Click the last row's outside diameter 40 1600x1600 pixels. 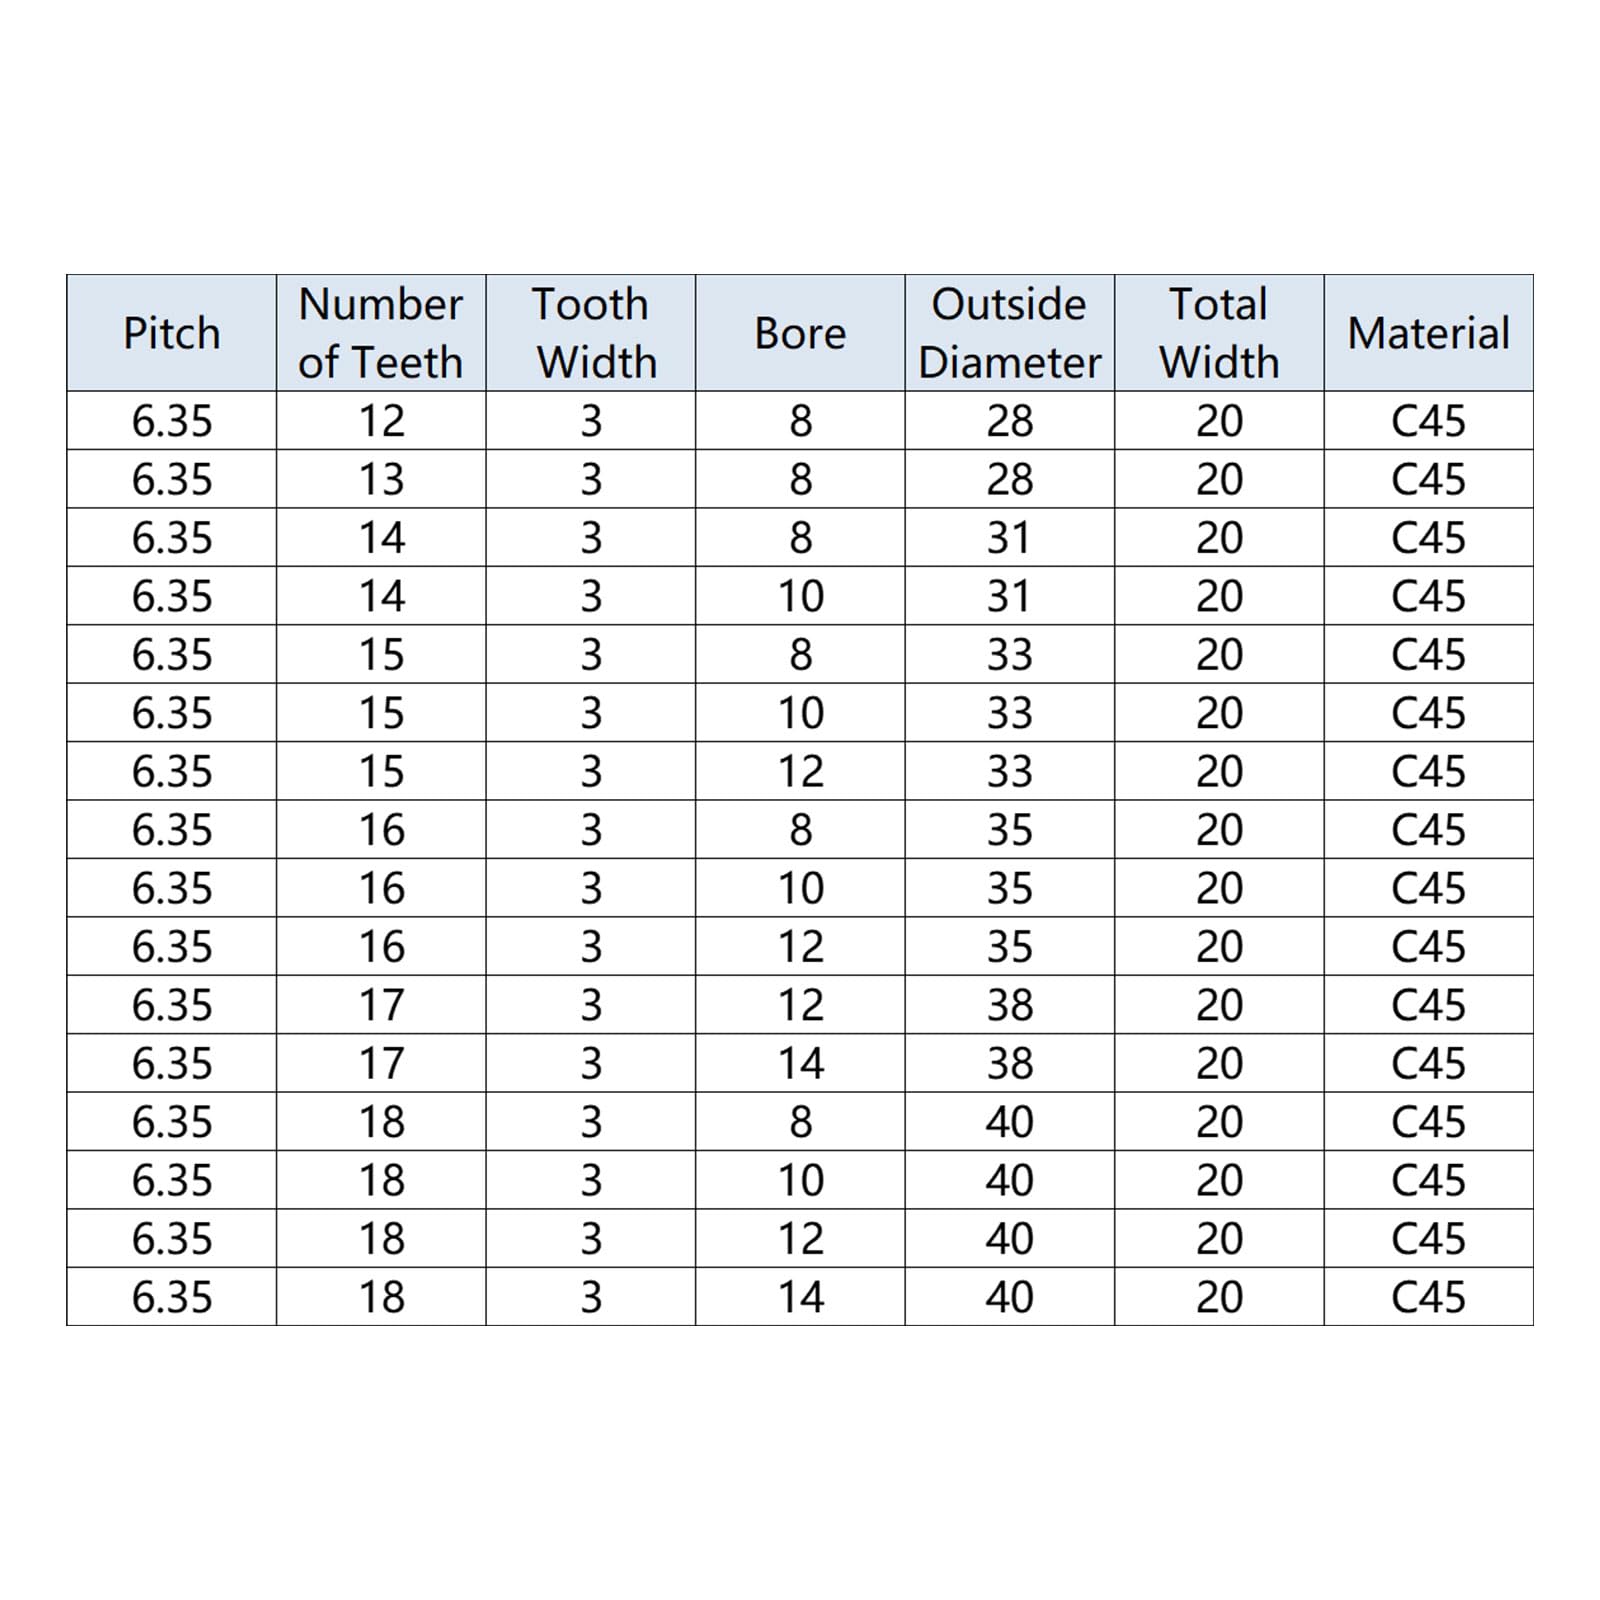coord(1010,1297)
